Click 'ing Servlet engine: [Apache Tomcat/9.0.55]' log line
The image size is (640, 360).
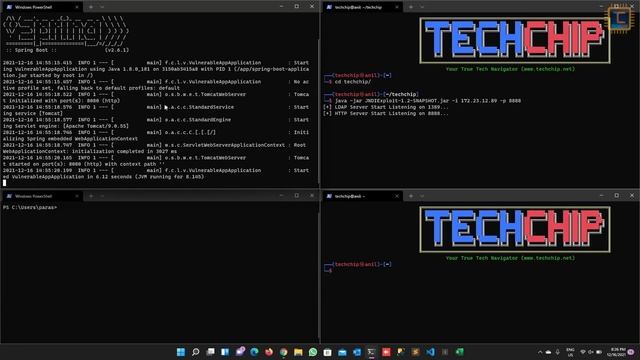click(x=66, y=126)
